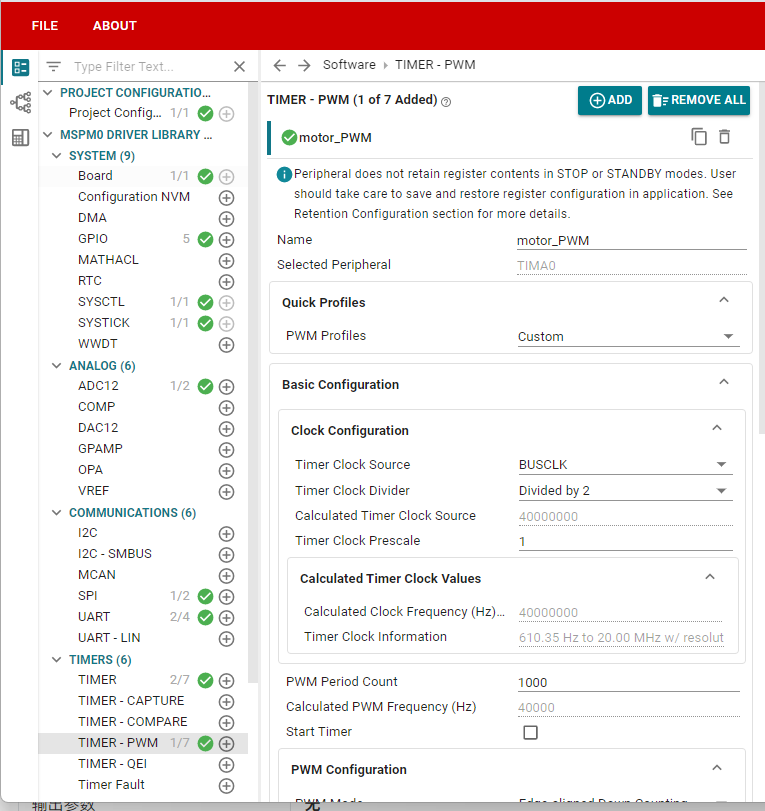This screenshot has height=811, width=765.
Task: Collapse the SYSTEM (9) tree group
Action: (x=56, y=156)
